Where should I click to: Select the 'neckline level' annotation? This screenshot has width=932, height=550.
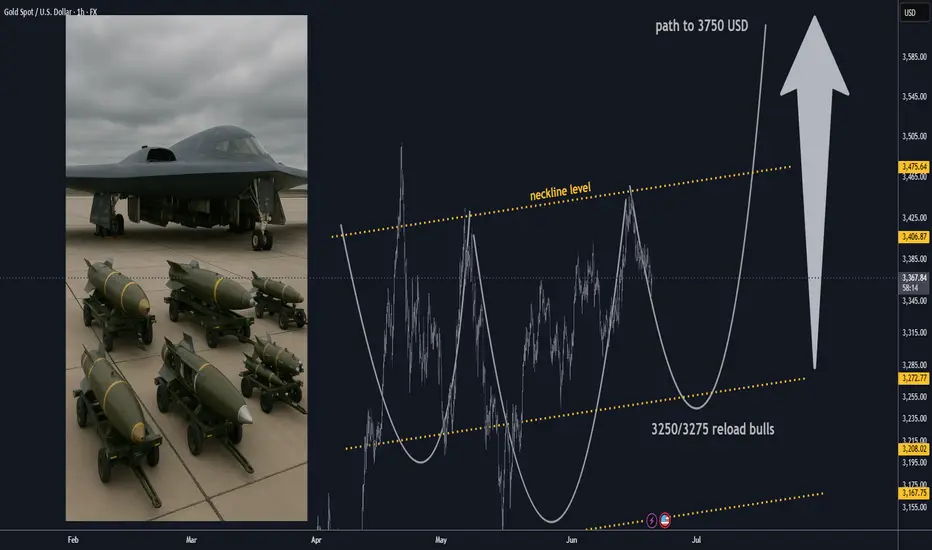560,191
